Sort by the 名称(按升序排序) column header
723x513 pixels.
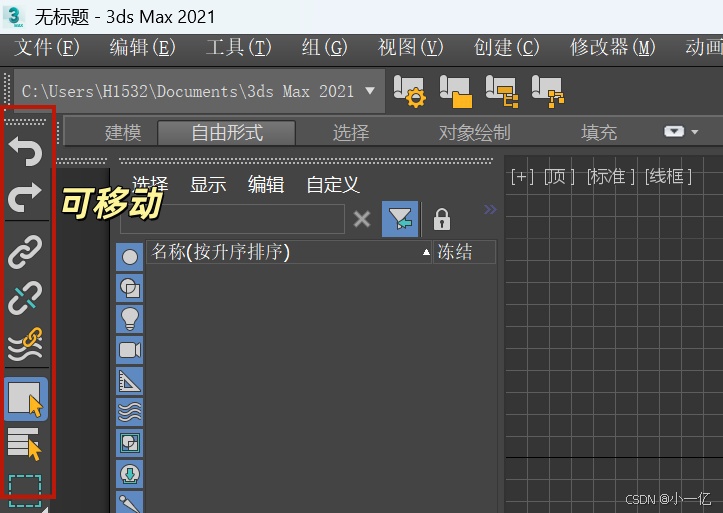(x=289, y=252)
